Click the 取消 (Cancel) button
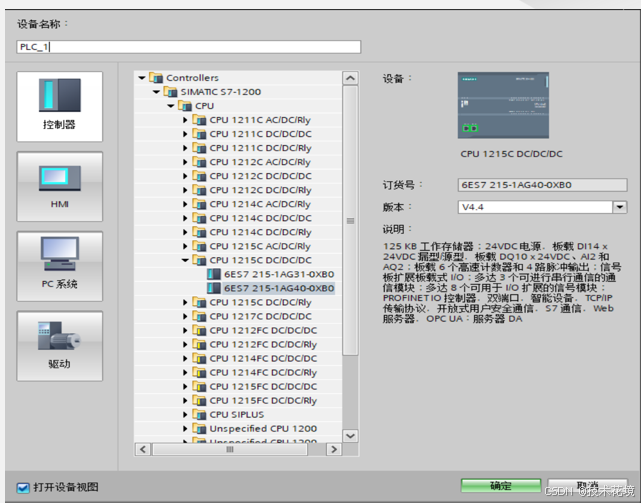The width and height of the screenshot is (641, 503). coord(587,486)
